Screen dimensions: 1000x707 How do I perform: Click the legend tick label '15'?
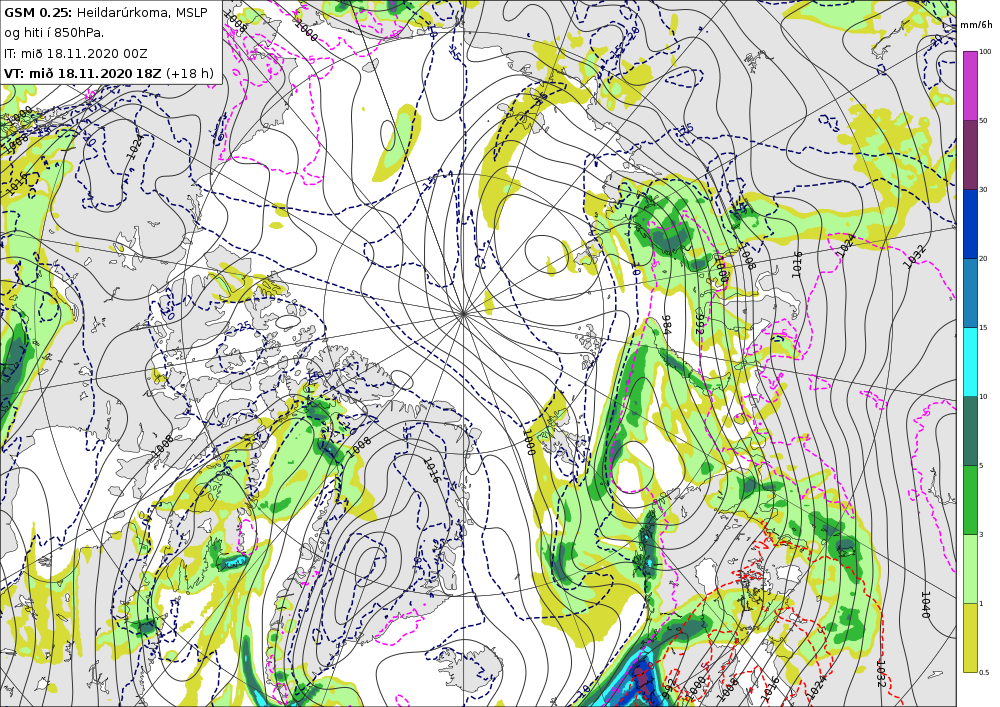coord(983,327)
